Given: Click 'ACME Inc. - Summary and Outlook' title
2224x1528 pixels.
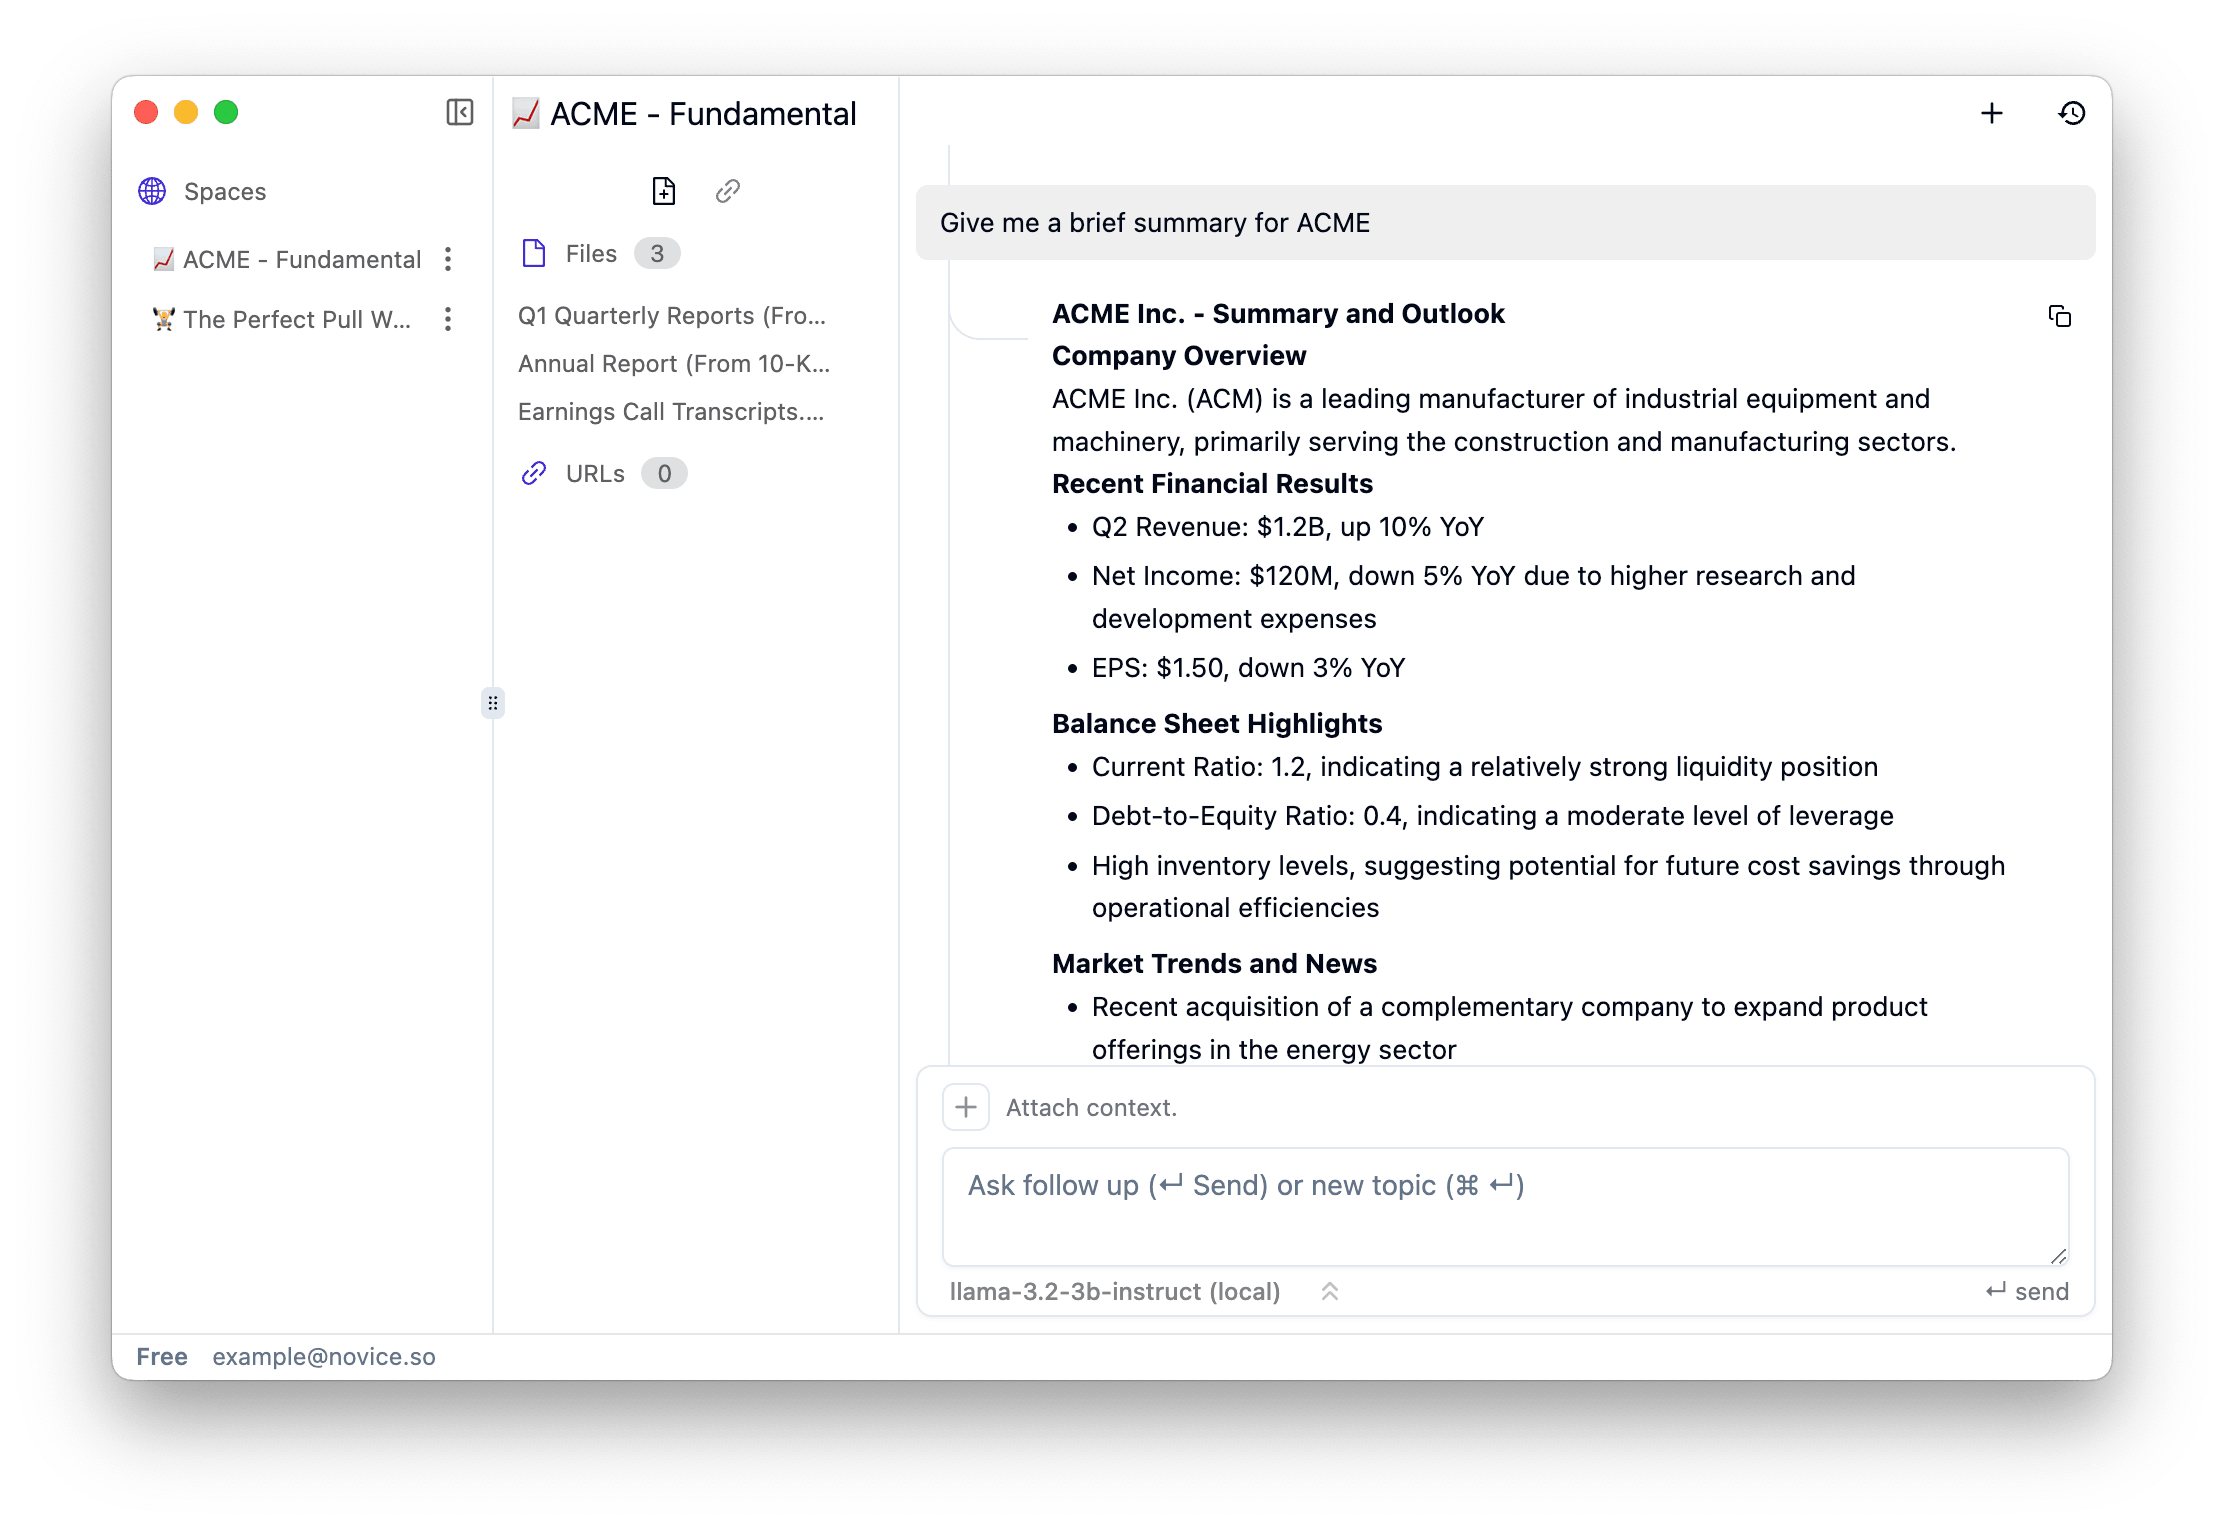Looking at the screenshot, I should point(1278,314).
